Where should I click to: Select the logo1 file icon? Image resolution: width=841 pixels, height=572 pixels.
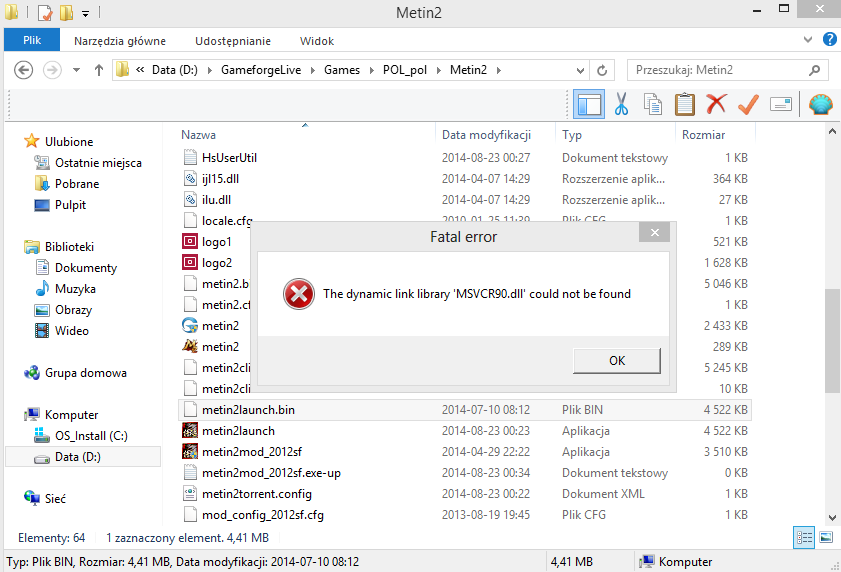tap(190, 241)
